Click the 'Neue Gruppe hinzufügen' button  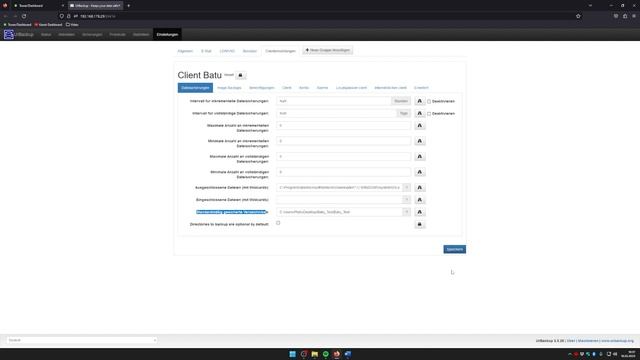pos(328,51)
